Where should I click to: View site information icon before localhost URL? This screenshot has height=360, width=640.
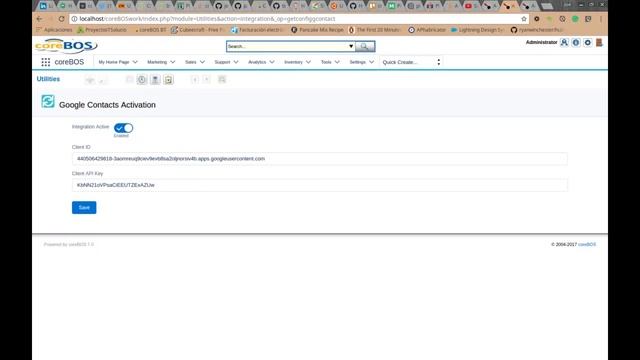click(x=74, y=19)
